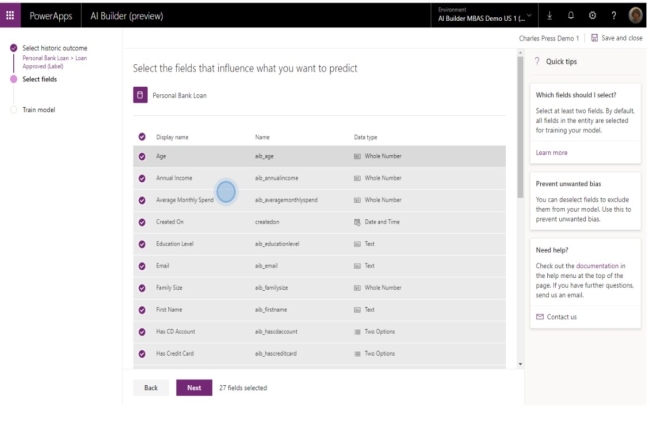The image size is (650, 433).
Task: Click the Two Options icon for Has Credit Card
Action: coord(357,354)
